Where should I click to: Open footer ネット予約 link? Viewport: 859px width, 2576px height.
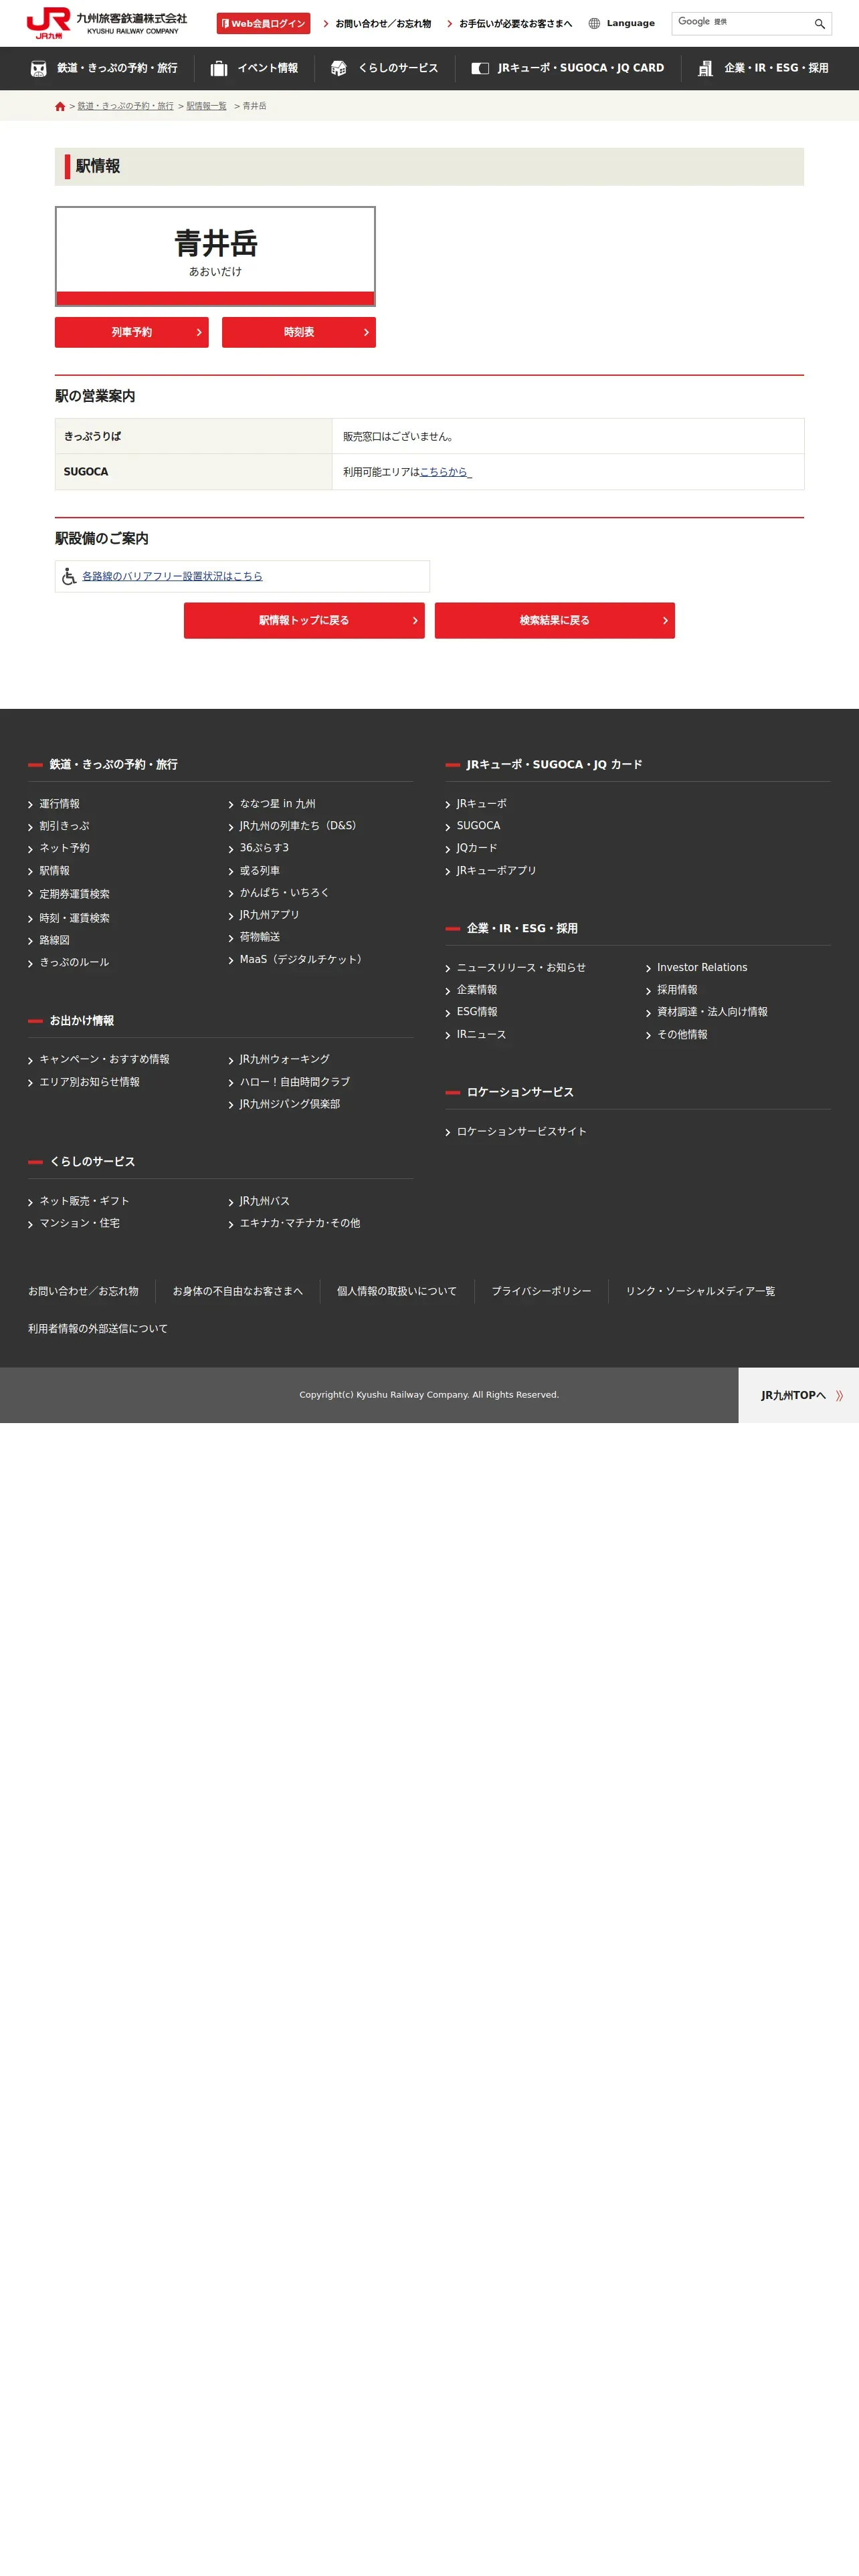(64, 848)
